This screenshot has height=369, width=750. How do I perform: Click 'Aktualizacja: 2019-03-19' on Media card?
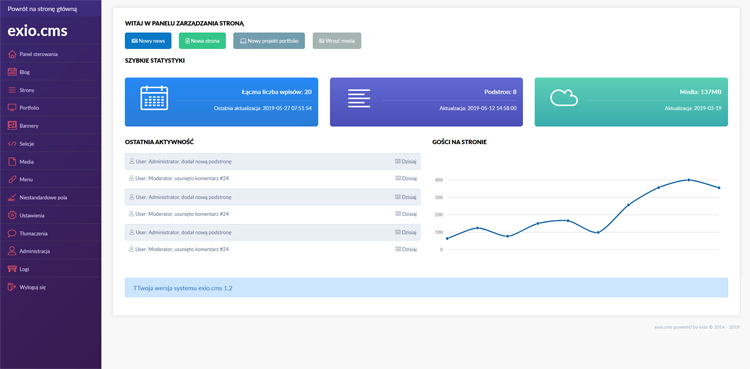click(693, 109)
